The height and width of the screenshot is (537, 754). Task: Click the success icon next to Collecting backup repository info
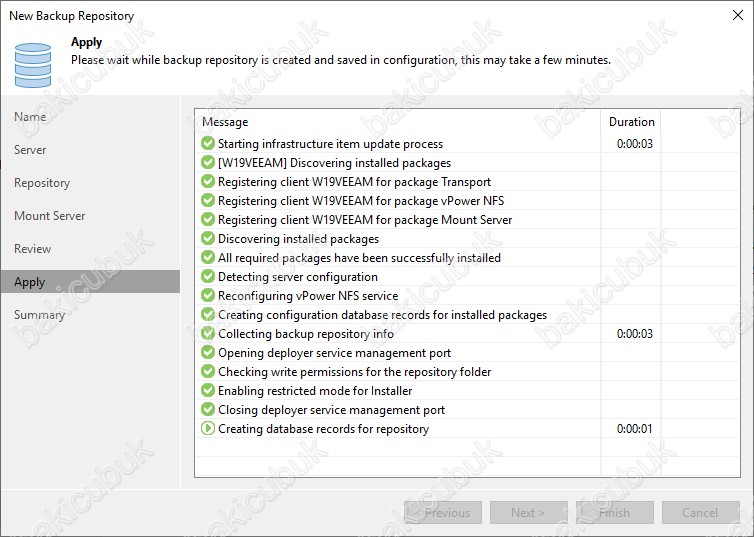click(208, 333)
